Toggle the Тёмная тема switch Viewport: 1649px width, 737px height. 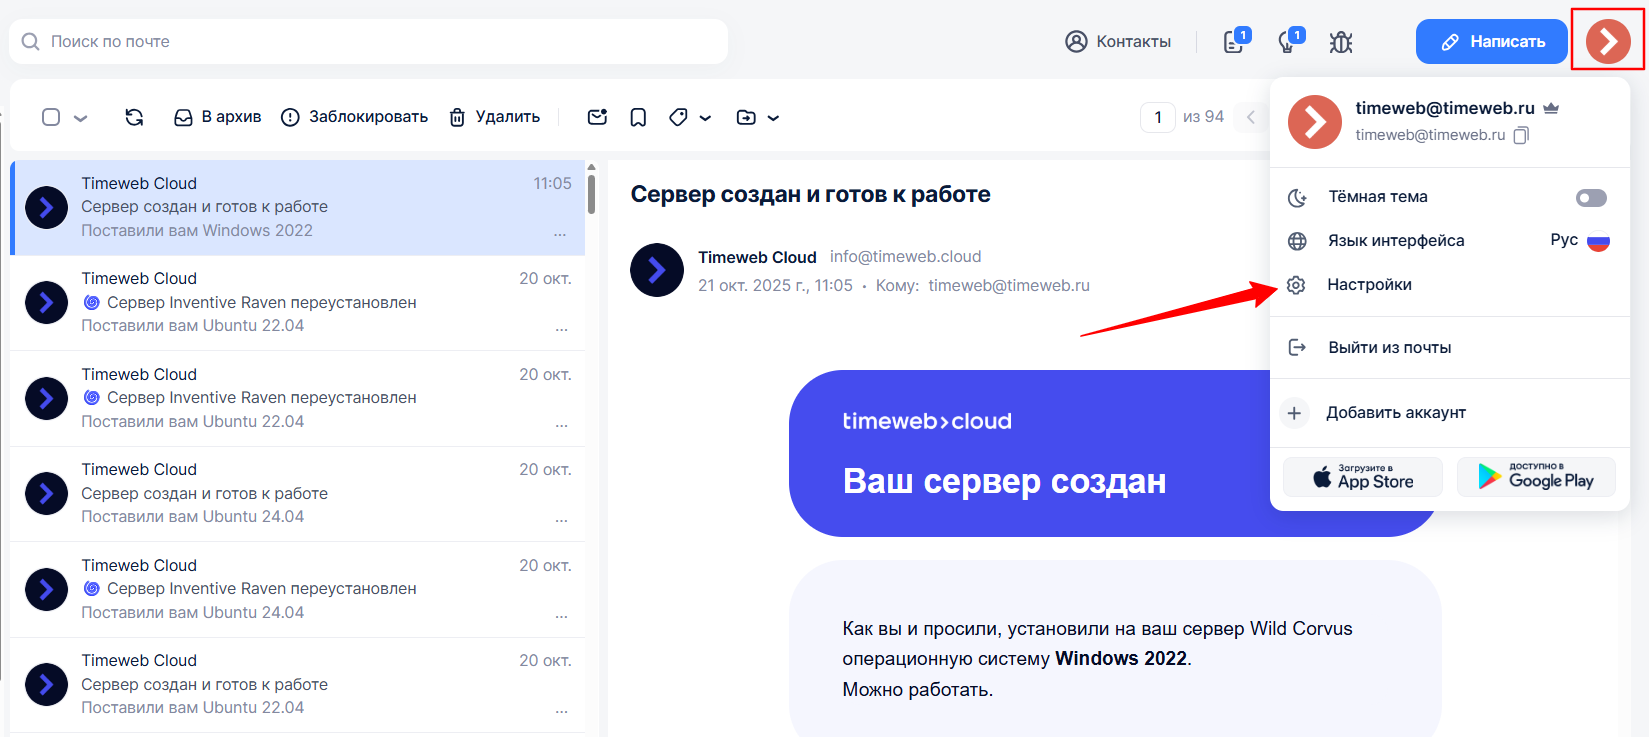1590,198
